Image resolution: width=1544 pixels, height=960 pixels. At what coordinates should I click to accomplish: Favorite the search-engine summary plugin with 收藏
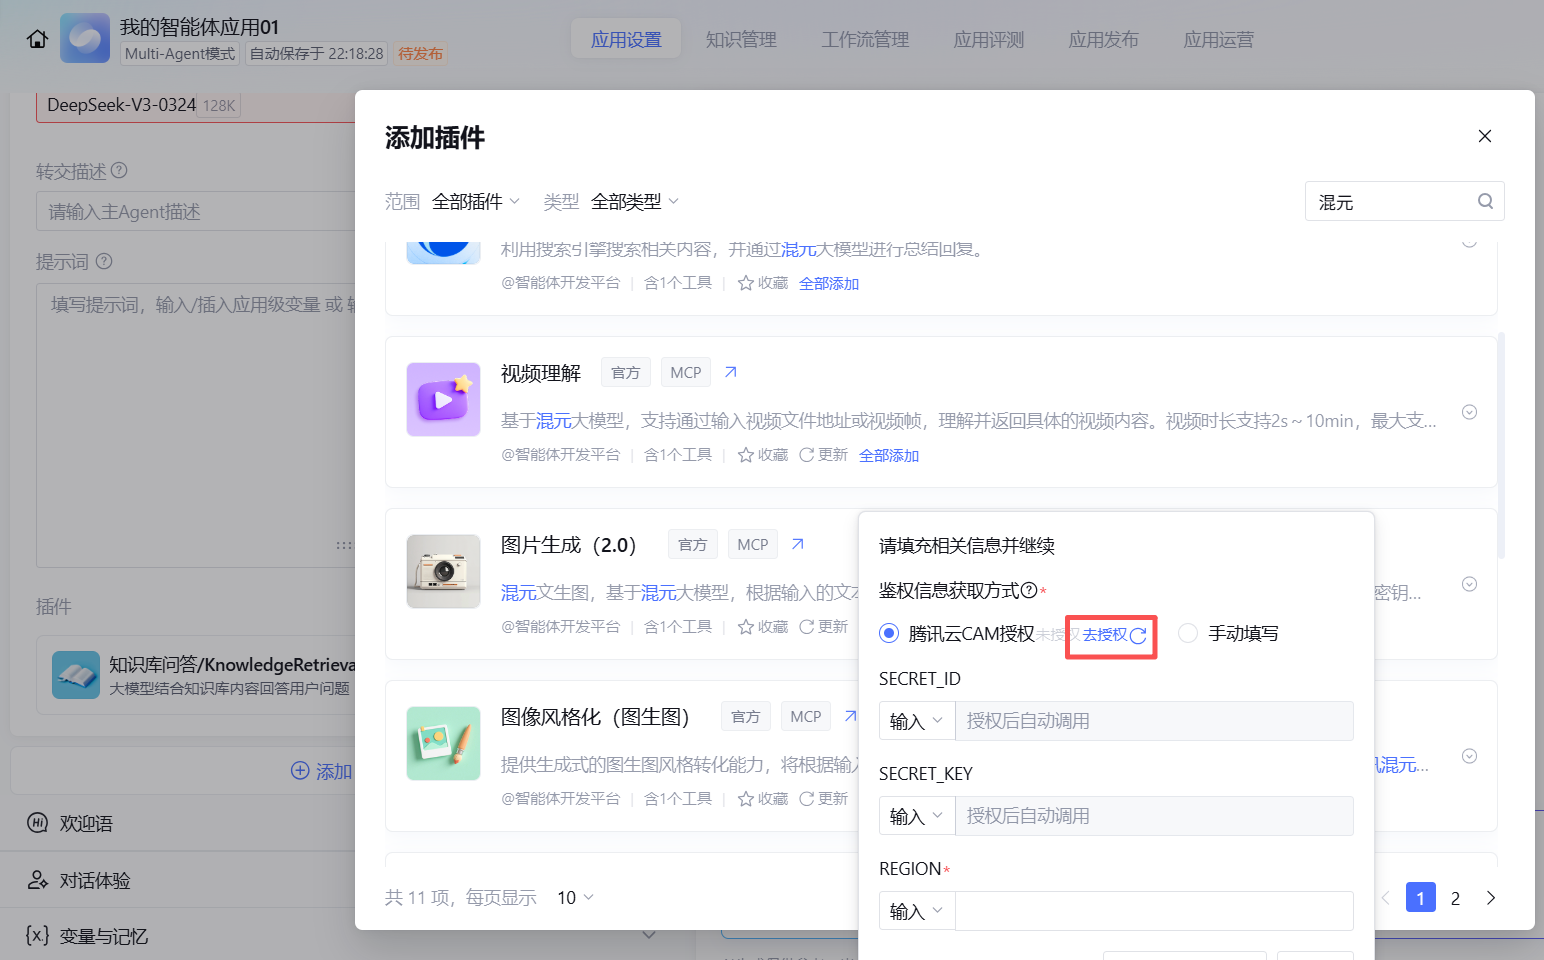[x=763, y=283]
